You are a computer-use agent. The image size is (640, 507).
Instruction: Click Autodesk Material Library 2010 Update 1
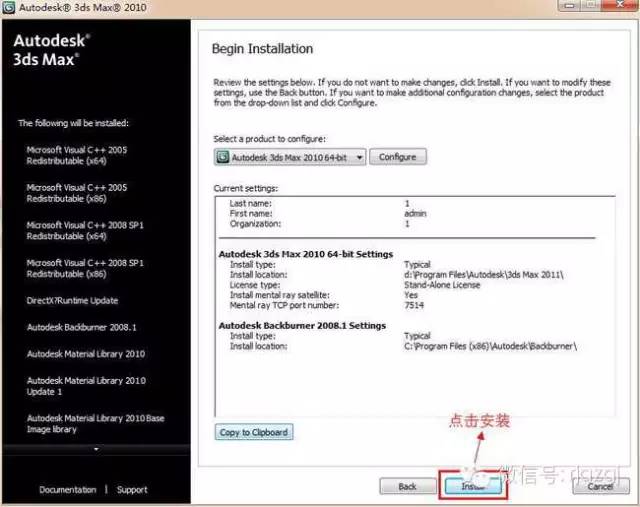pyautogui.click(x=86, y=386)
